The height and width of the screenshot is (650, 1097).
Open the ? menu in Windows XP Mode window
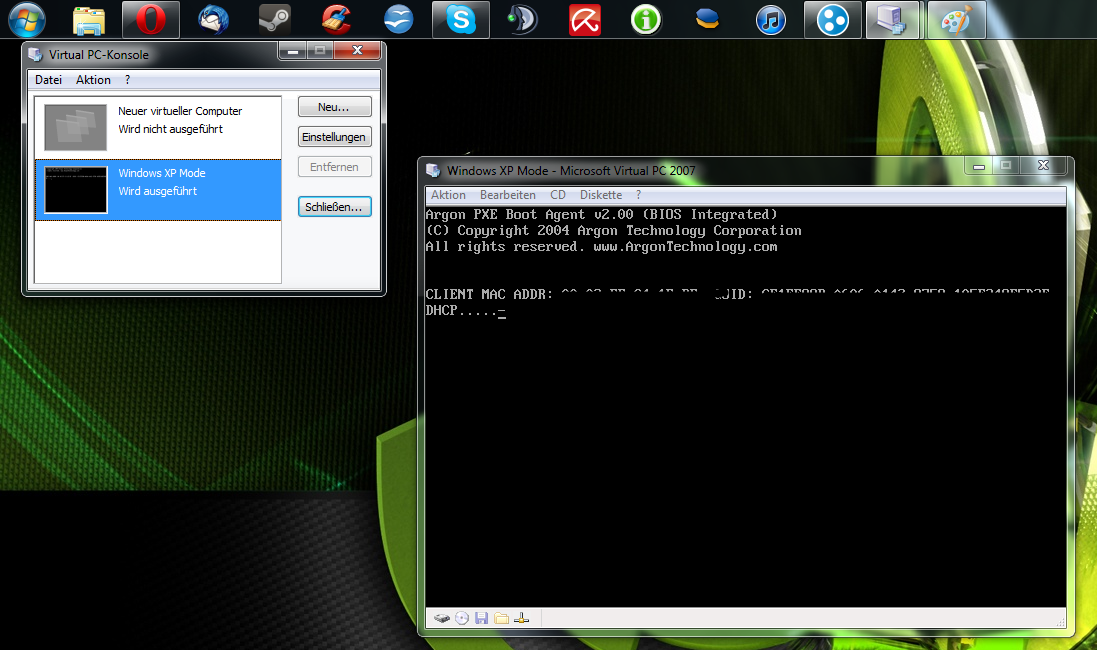tap(638, 195)
